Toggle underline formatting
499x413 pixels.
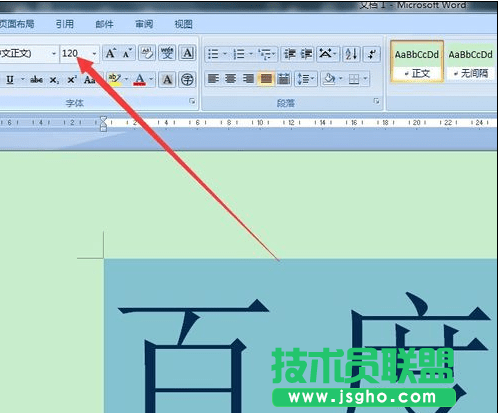point(10,80)
